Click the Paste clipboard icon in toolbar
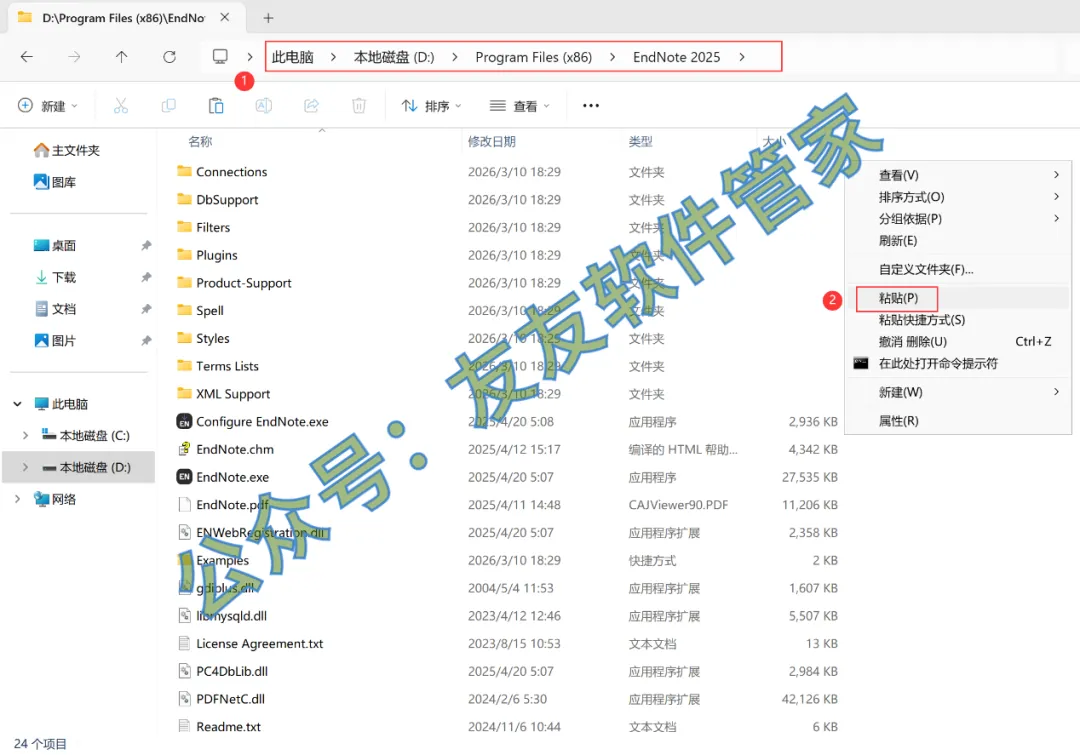This screenshot has height=755, width=1080. coord(216,105)
